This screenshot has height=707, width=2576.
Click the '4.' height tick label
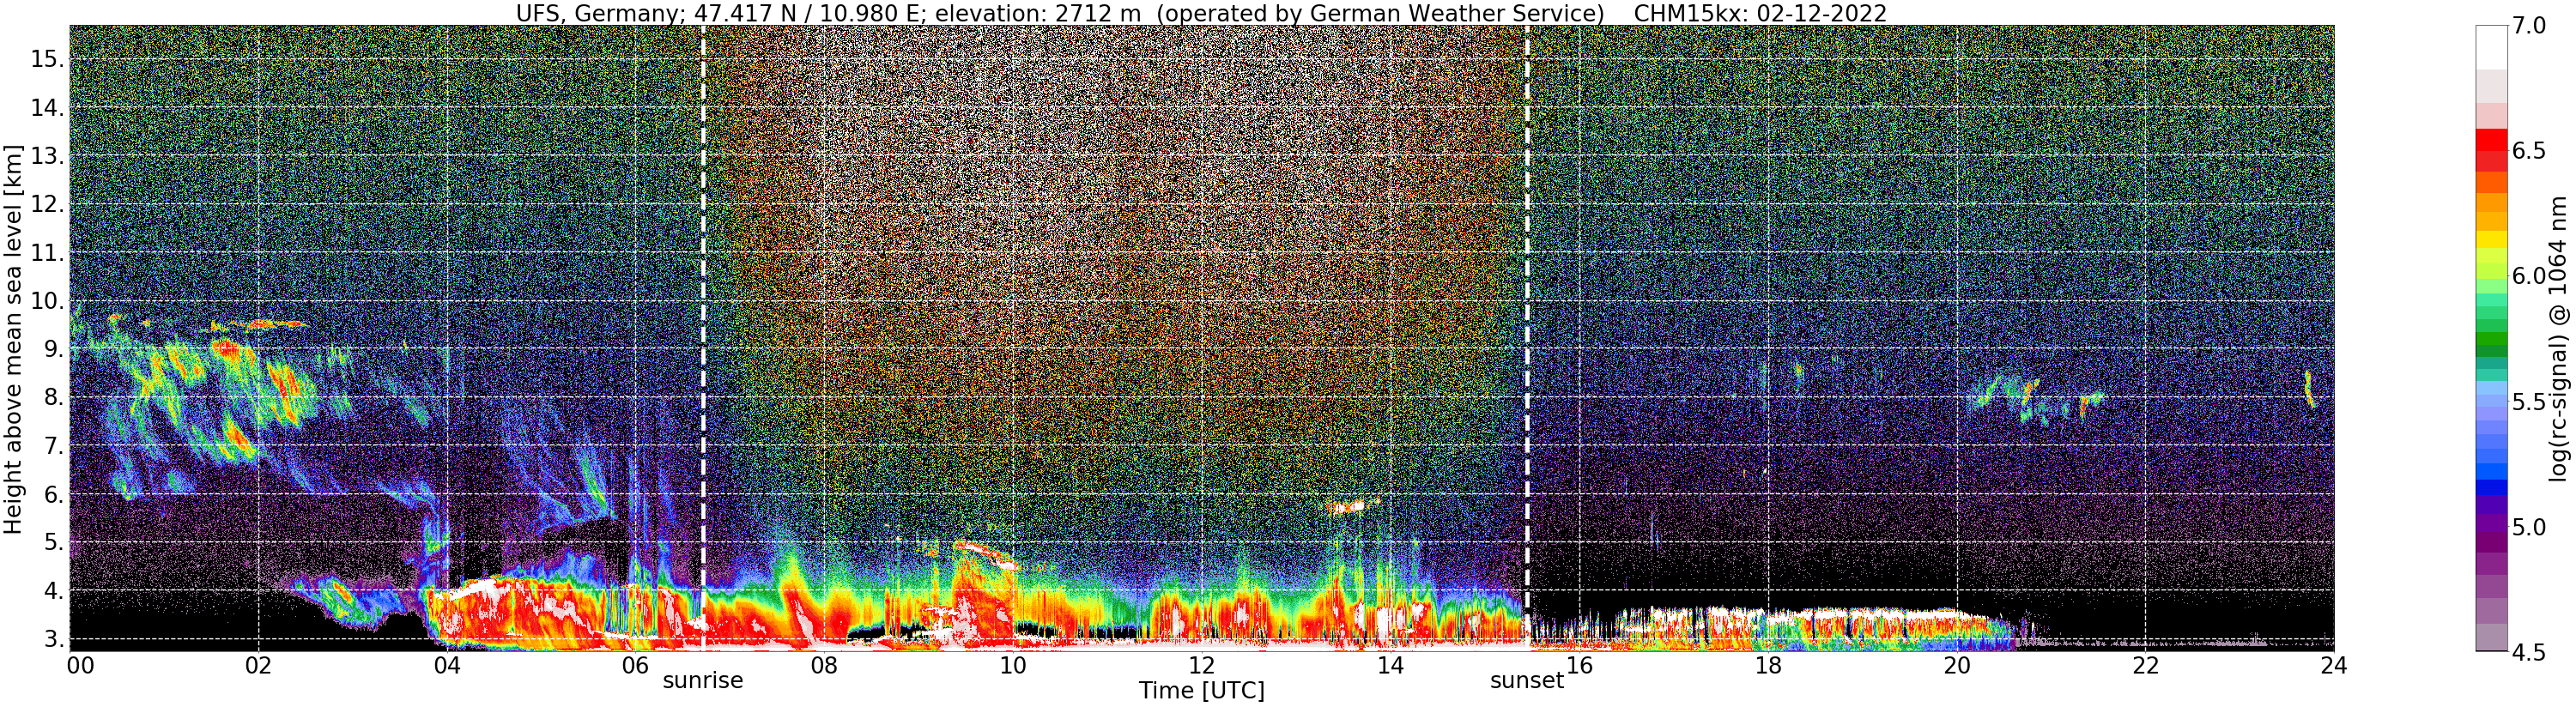(x=54, y=591)
